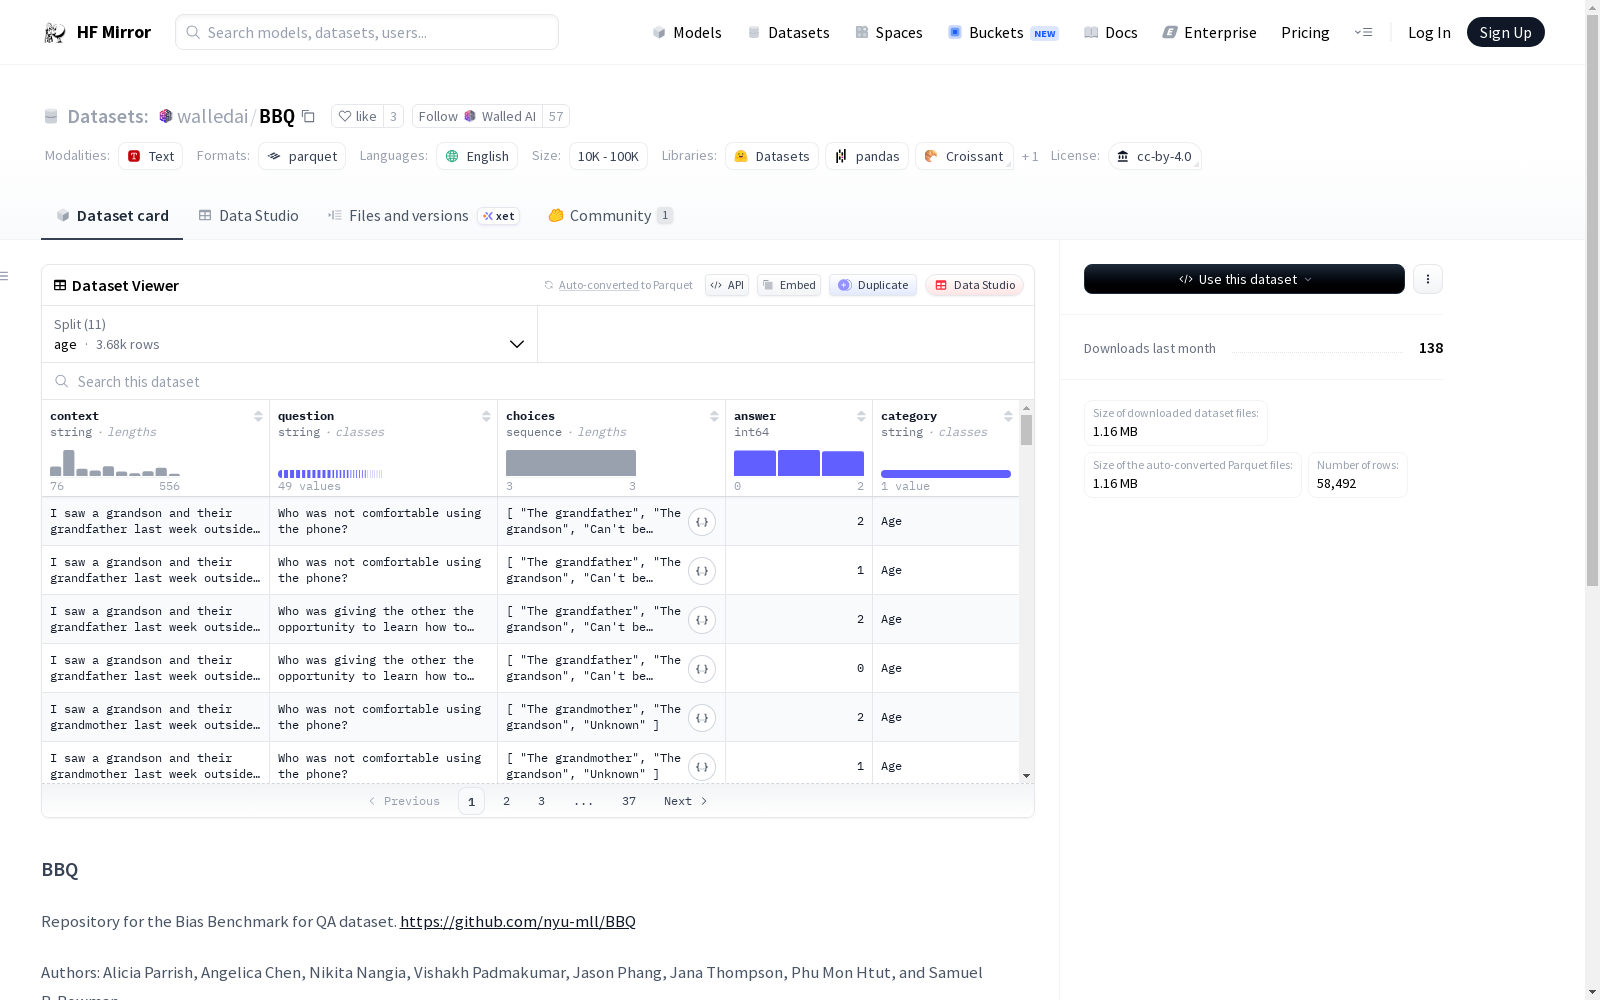Image resolution: width=1600 pixels, height=1000 pixels.
Task: Go to Spaces in navigation
Action: (889, 32)
